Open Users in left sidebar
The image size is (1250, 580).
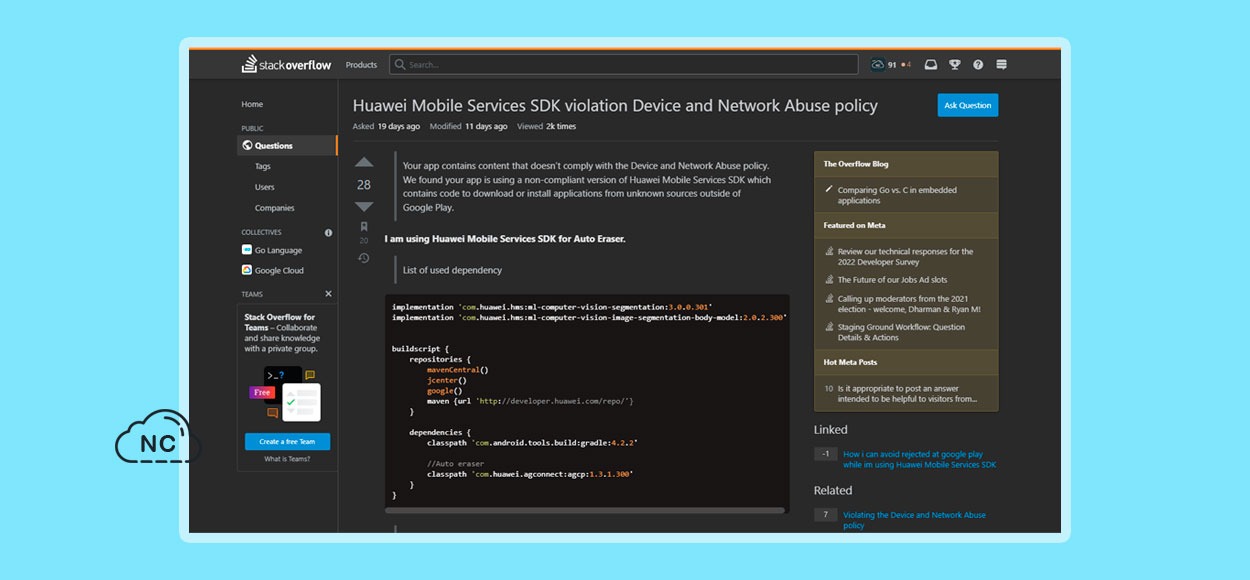pos(264,187)
